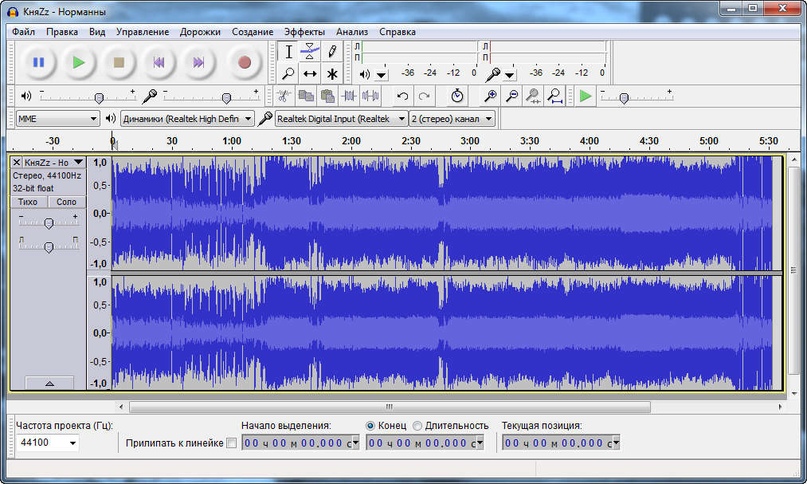Viewport: 807px width, 484px height.
Task: Select the Draw pencil tool
Action: tap(332, 51)
